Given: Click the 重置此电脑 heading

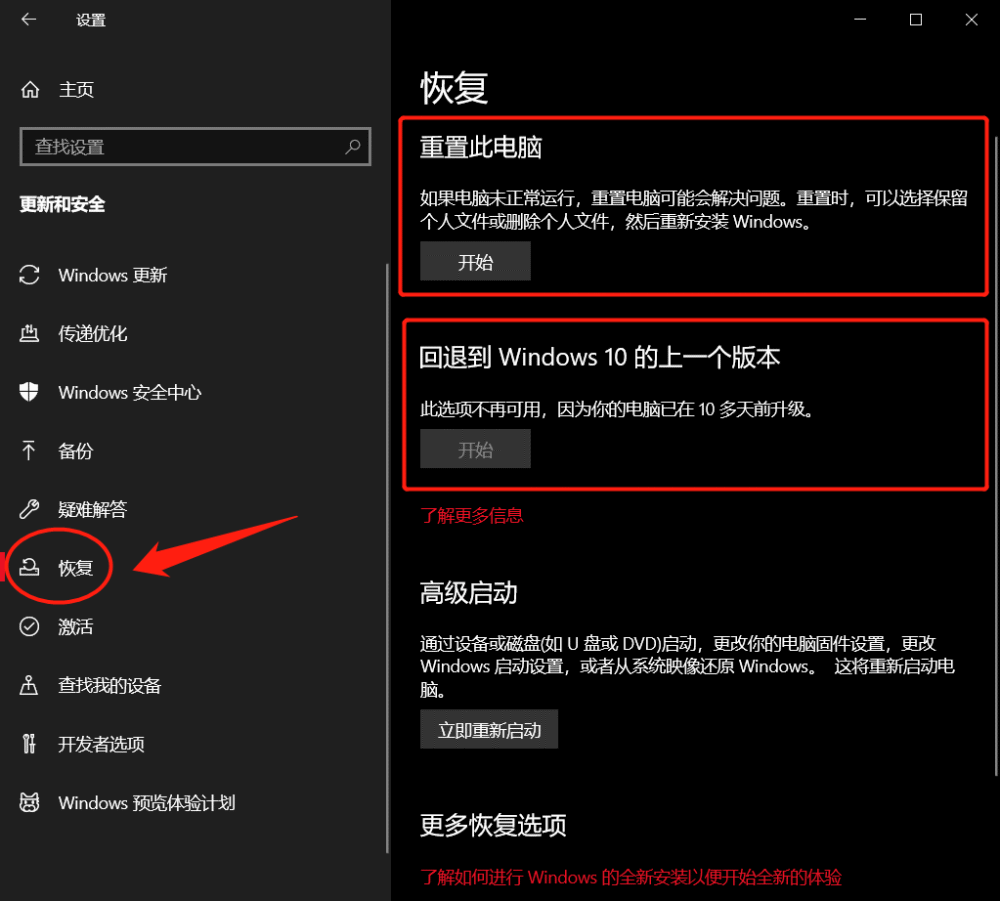Looking at the screenshot, I should pos(481,147).
